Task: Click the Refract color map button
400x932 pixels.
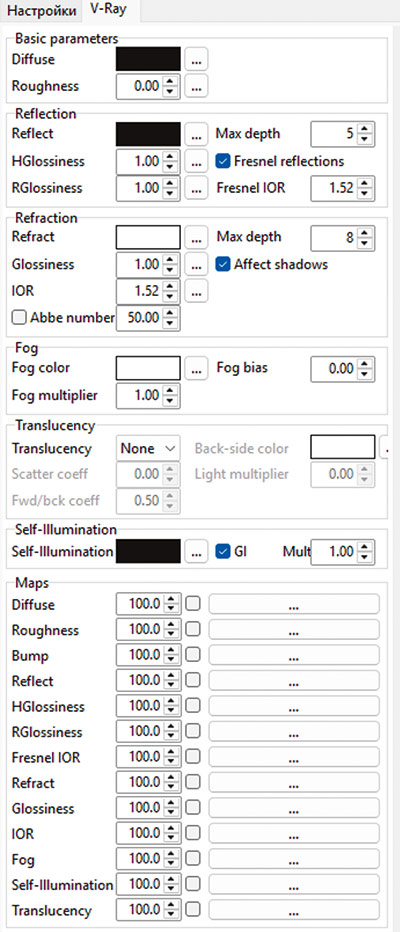Action: click(196, 237)
